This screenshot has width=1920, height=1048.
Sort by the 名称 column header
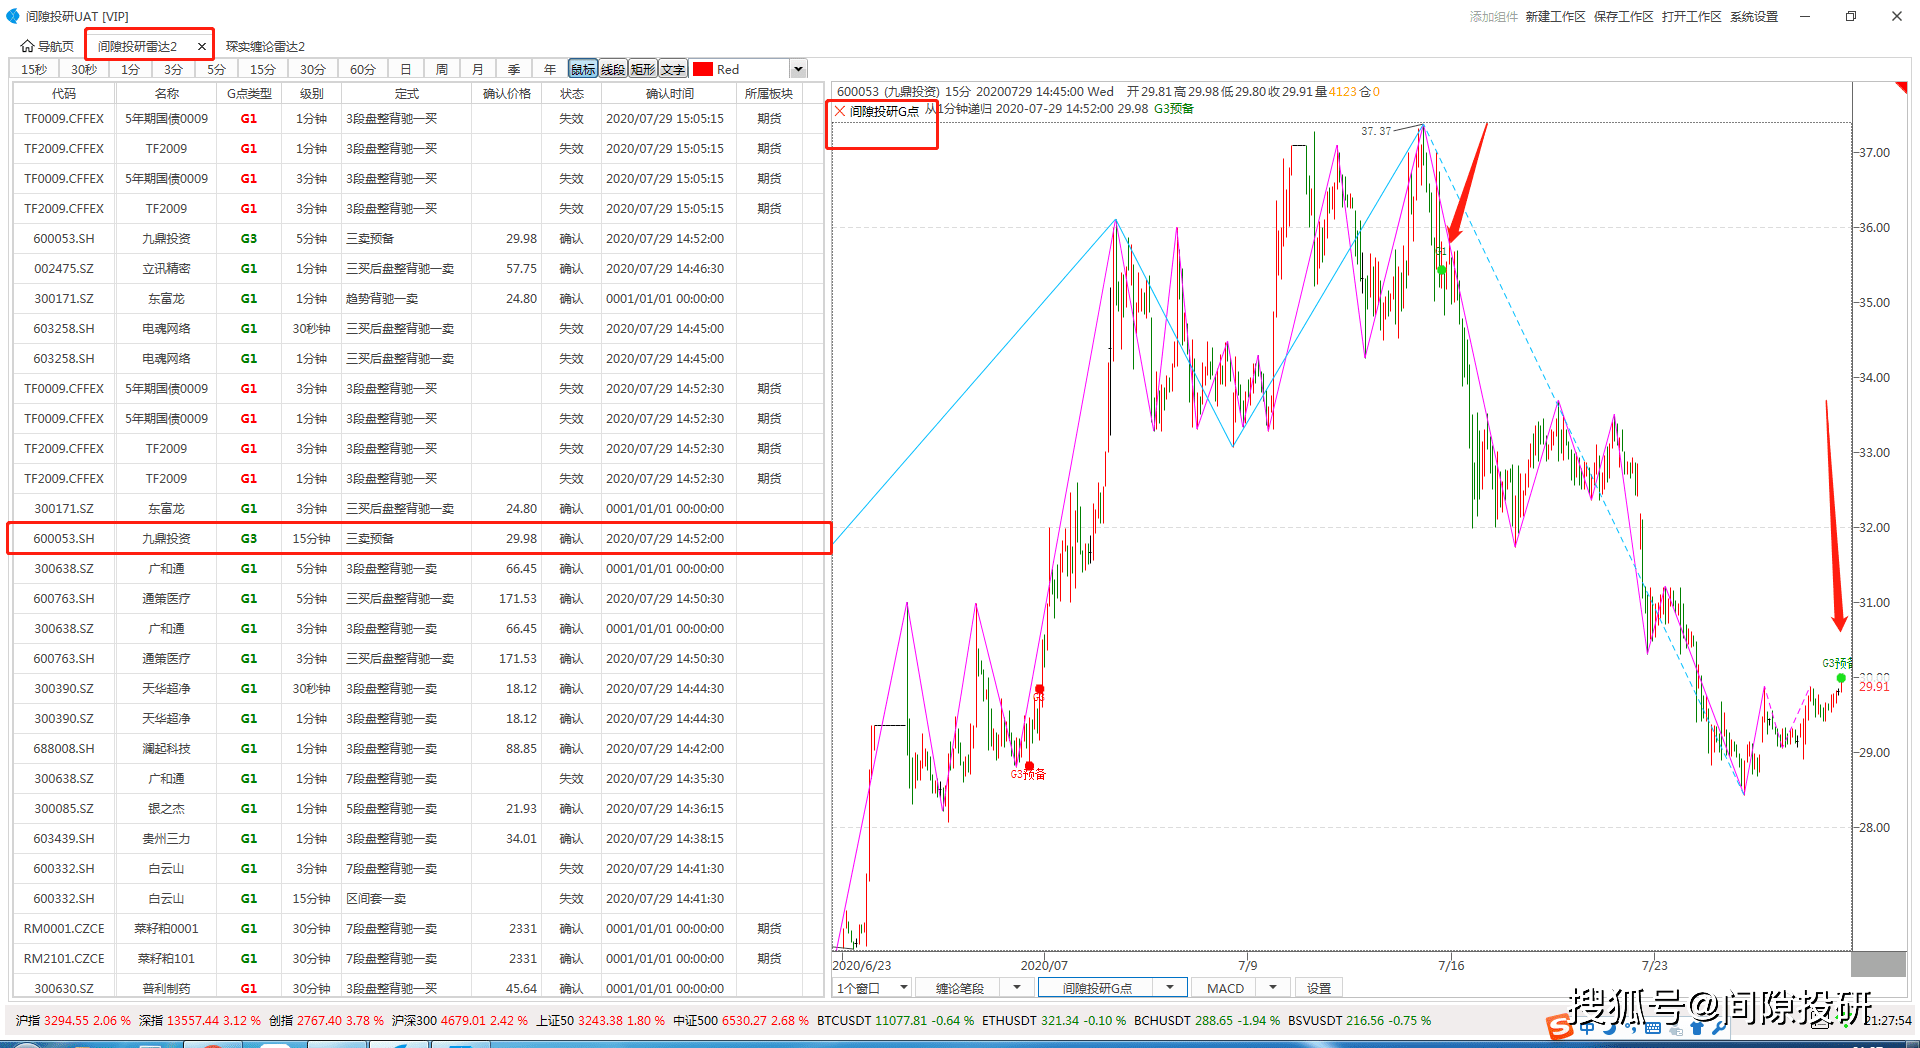pos(167,93)
